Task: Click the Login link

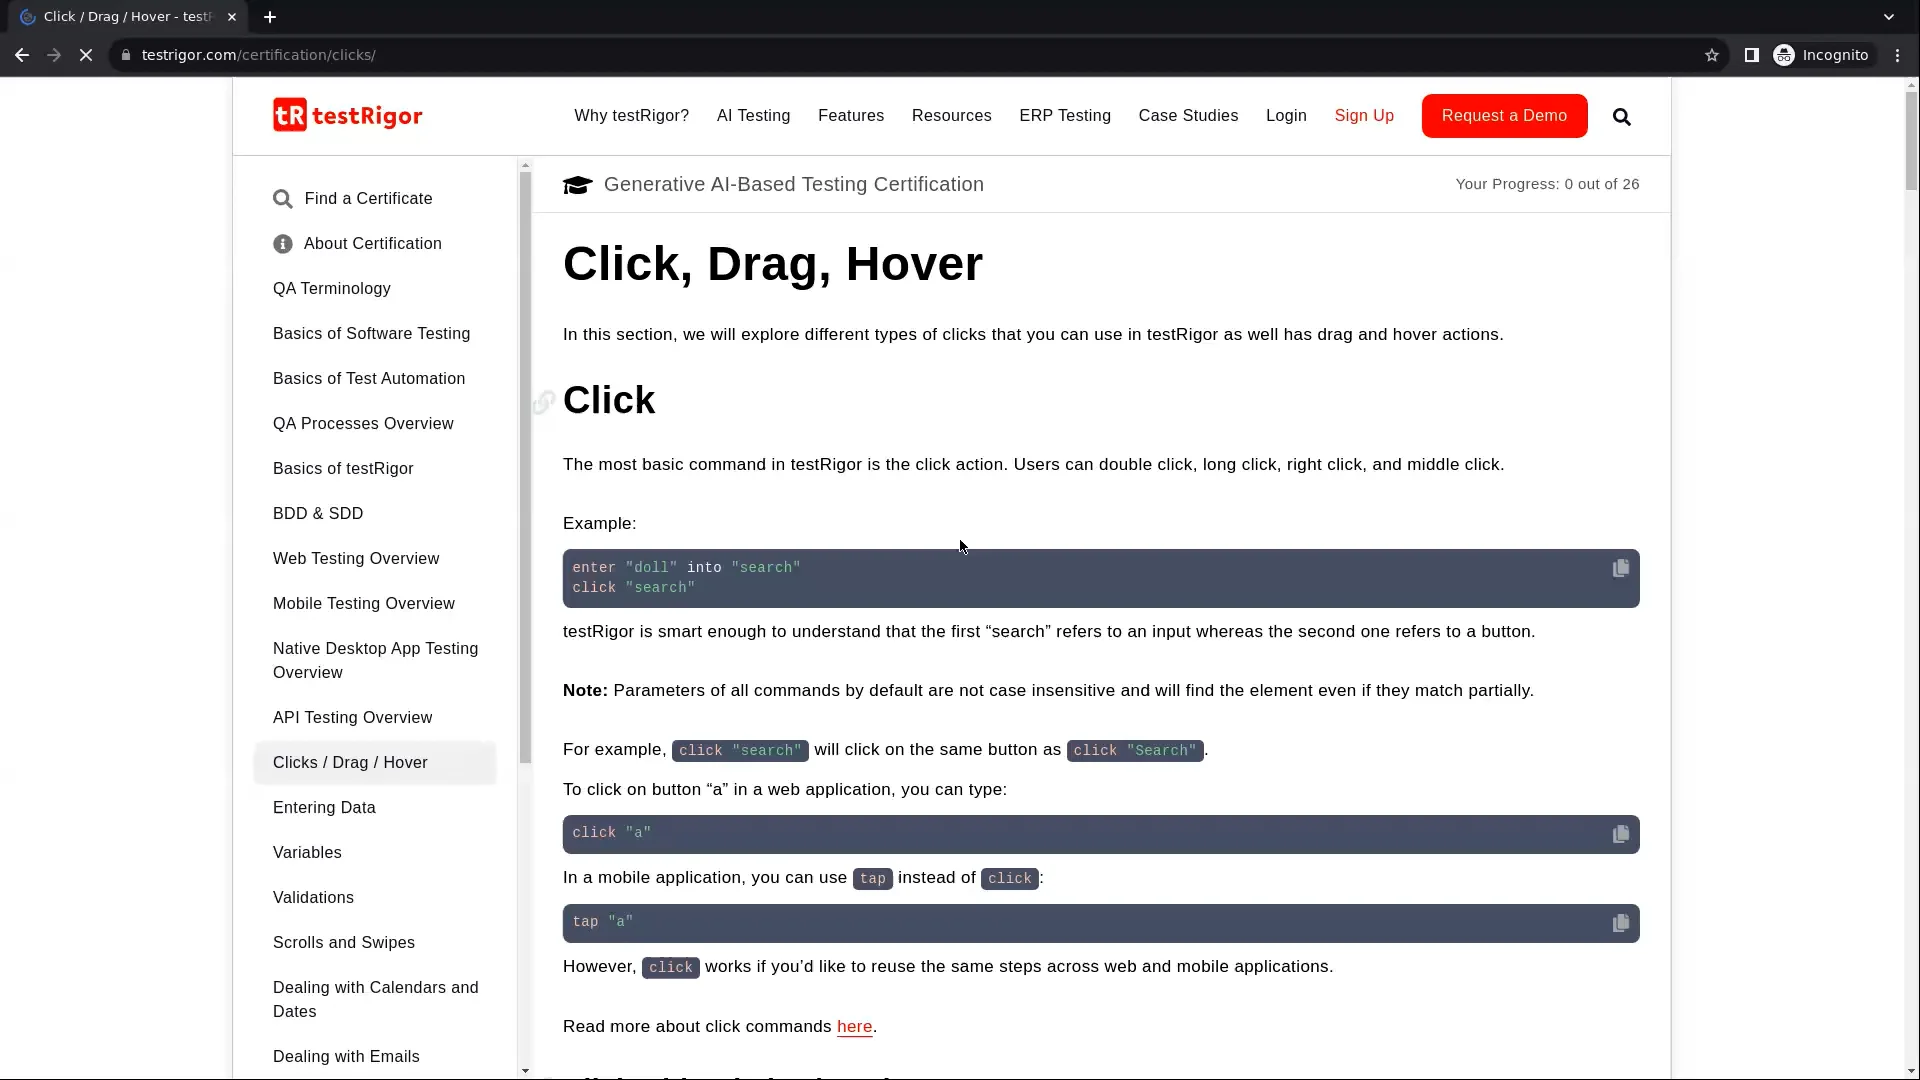Action: [x=1286, y=116]
